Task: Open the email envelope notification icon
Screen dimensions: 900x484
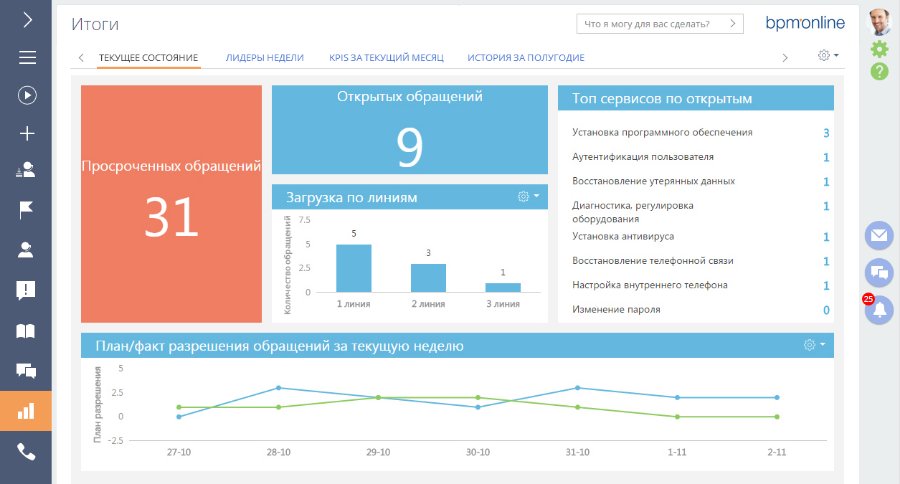Action: (879, 235)
